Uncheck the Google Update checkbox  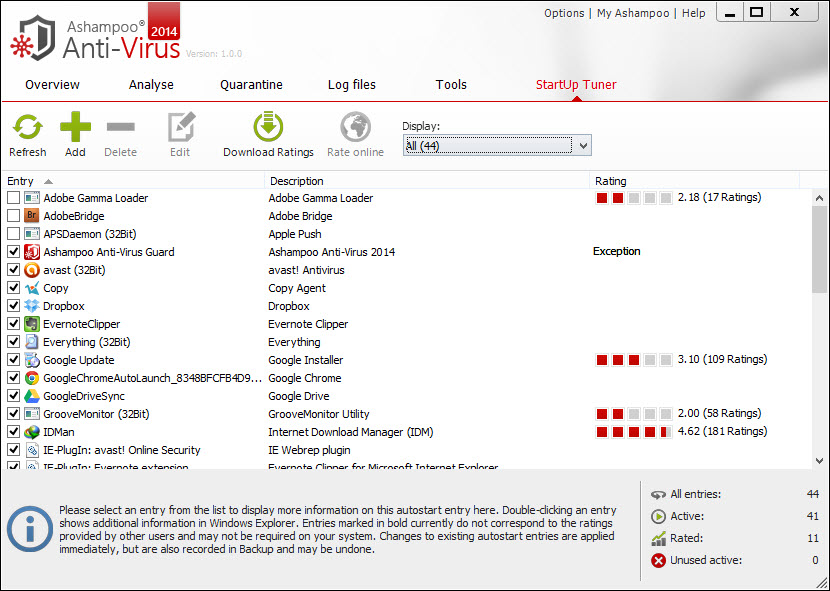(x=13, y=360)
